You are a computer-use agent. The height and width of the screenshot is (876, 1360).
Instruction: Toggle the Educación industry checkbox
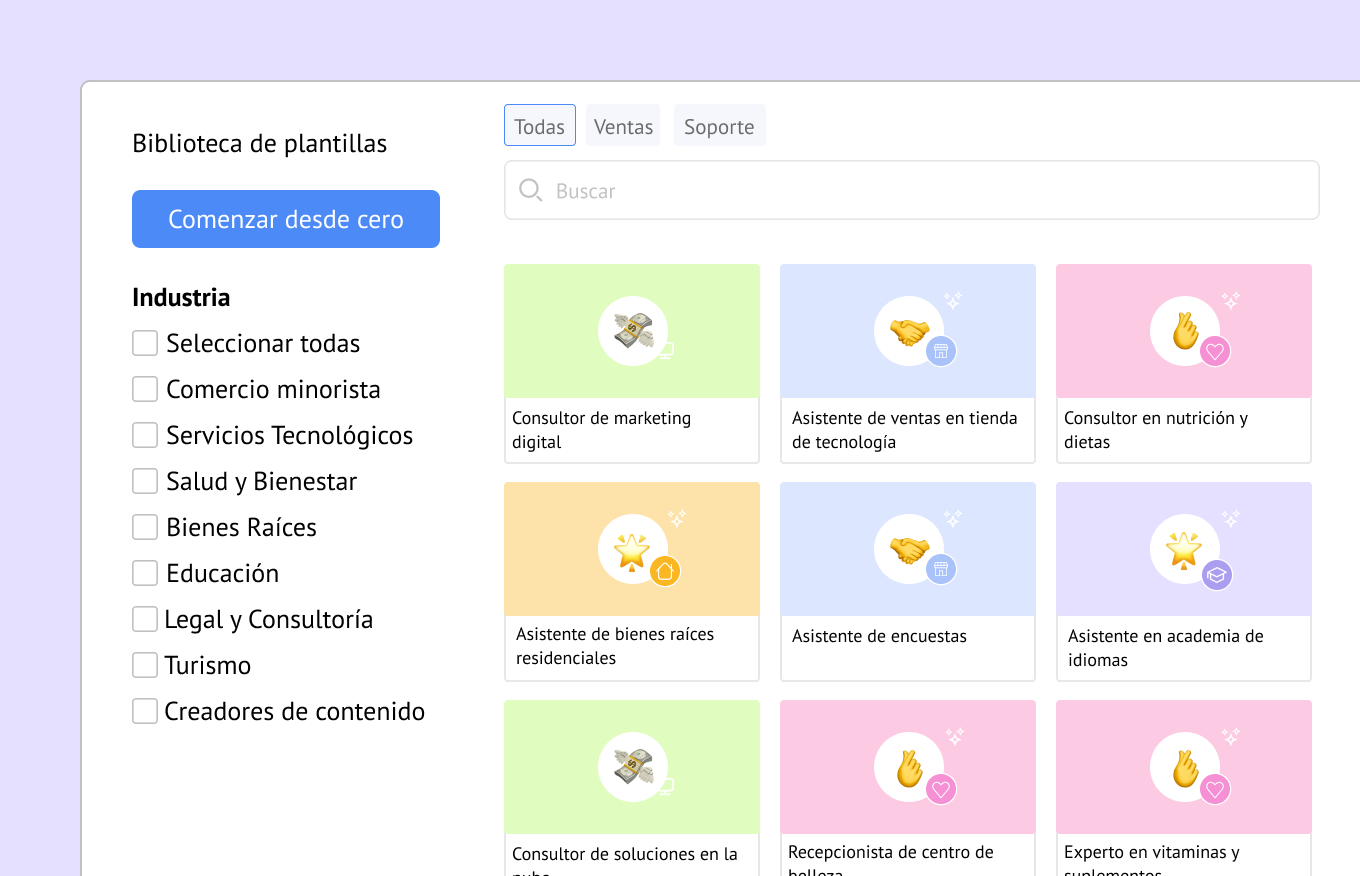coord(145,573)
